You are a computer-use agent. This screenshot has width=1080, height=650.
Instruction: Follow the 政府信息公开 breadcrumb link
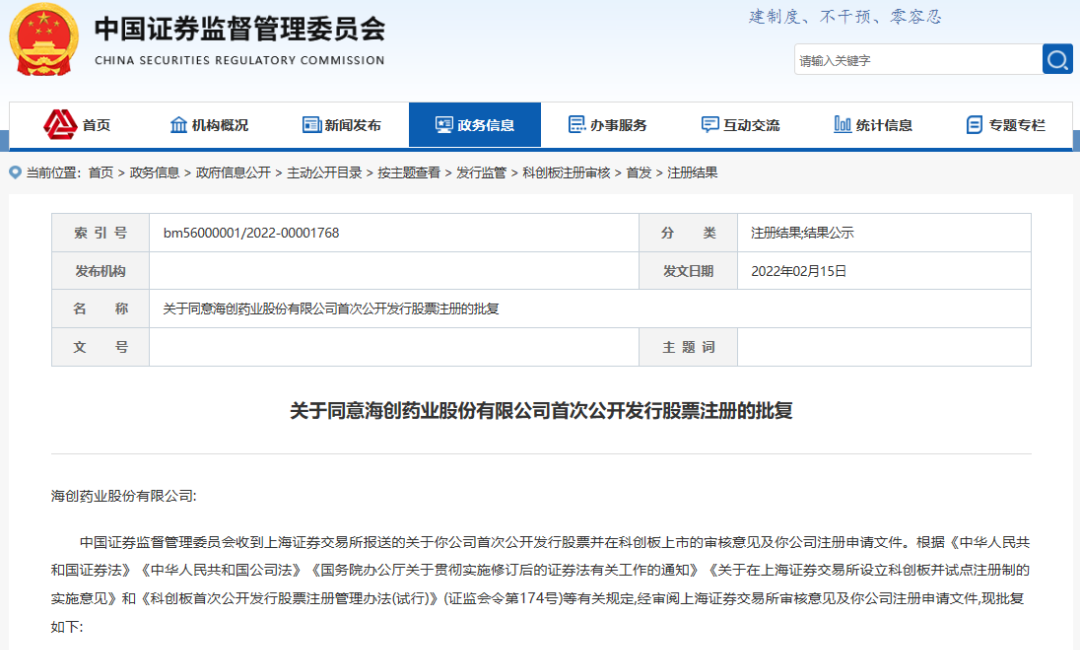pyautogui.click(x=233, y=173)
